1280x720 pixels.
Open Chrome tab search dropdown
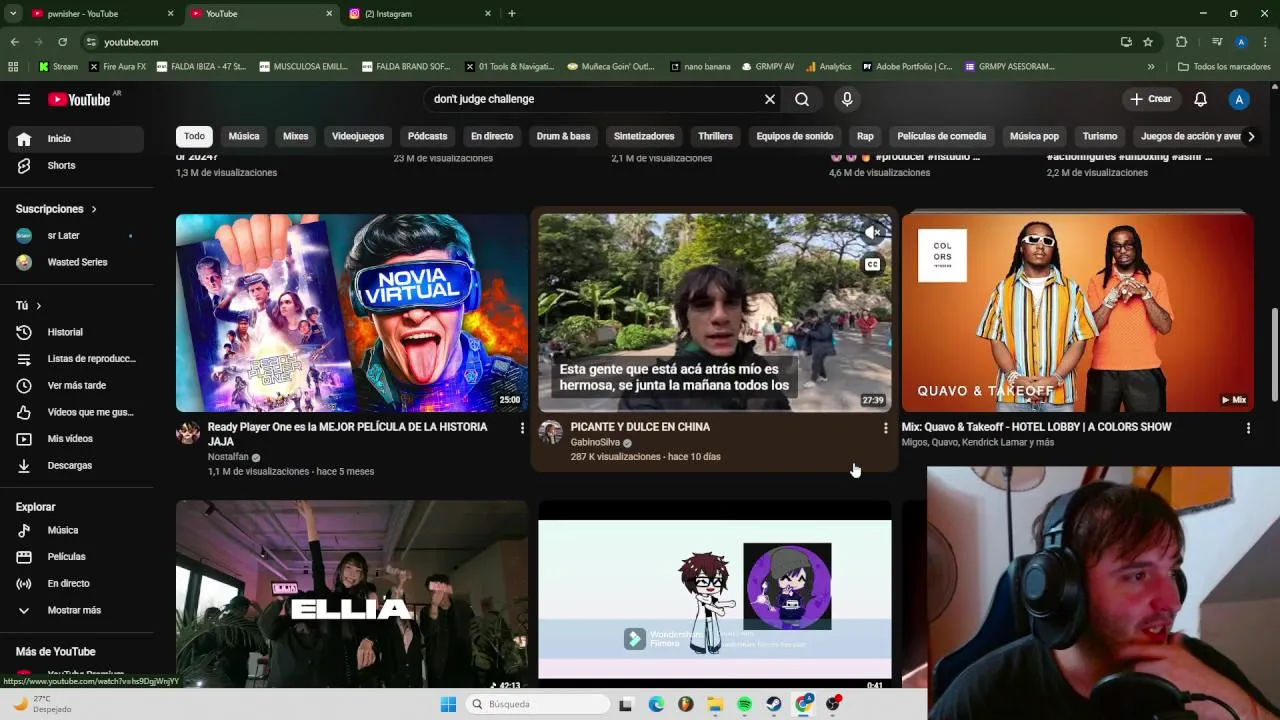tap(13, 14)
